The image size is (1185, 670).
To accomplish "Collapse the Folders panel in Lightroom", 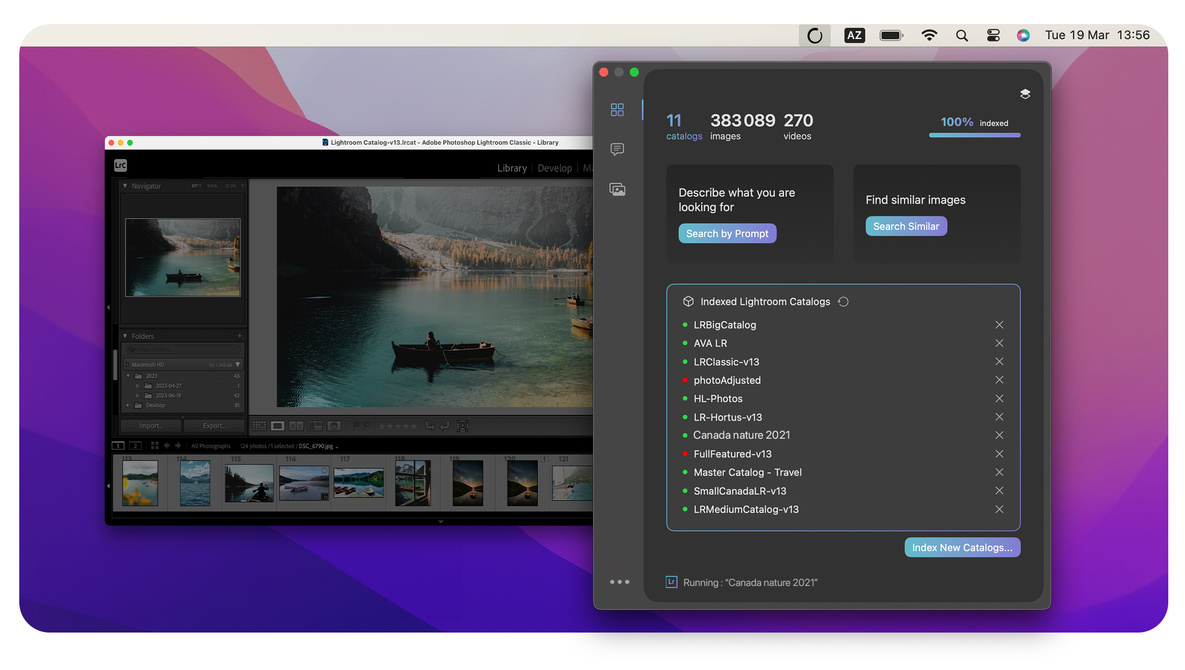I will [125, 336].
